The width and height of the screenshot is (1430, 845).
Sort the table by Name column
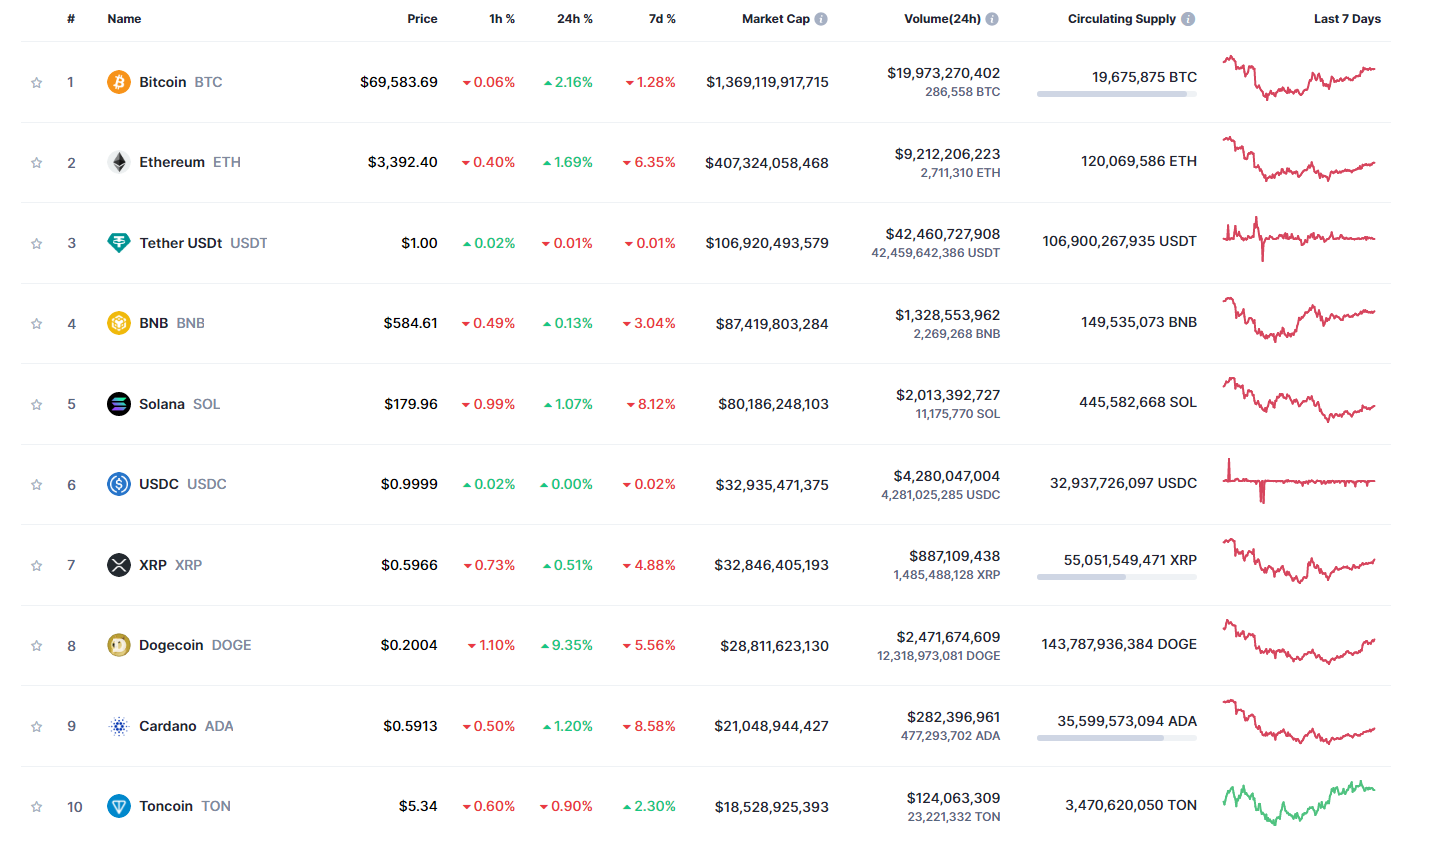pos(124,19)
